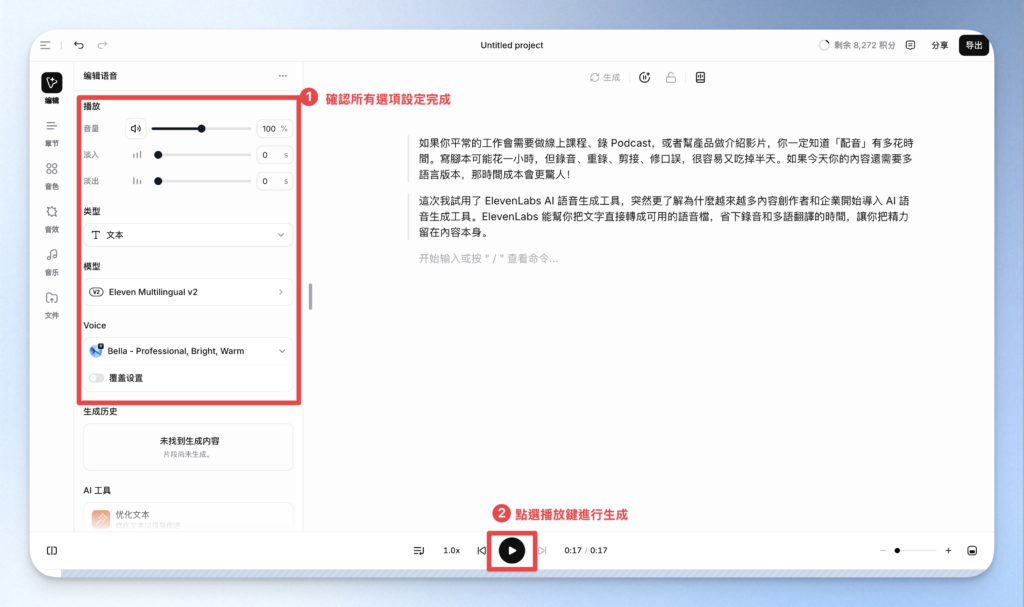Click the pause-insert icon in top toolbar

(645, 77)
